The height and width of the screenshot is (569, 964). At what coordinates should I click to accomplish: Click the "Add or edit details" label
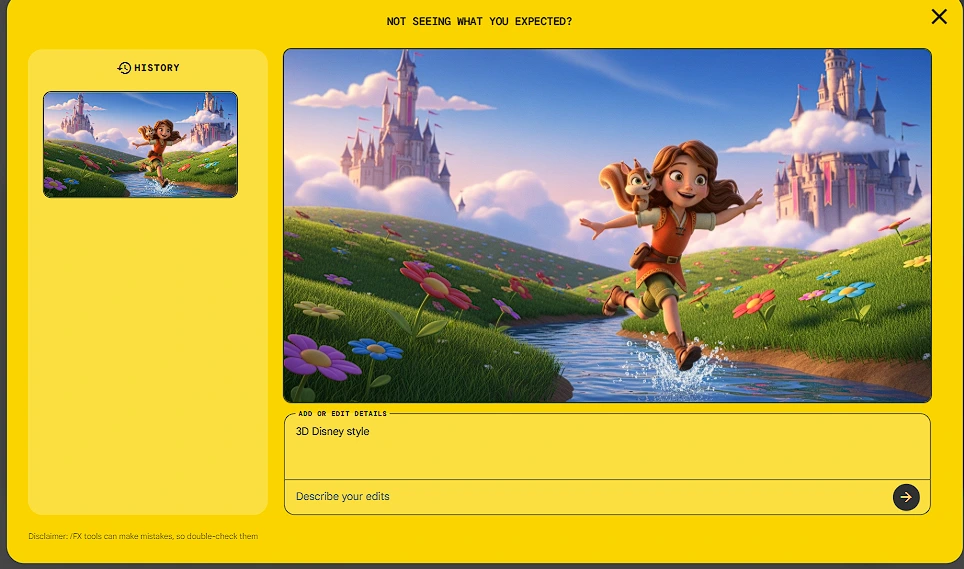pyautogui.click(x=342, y=414)
